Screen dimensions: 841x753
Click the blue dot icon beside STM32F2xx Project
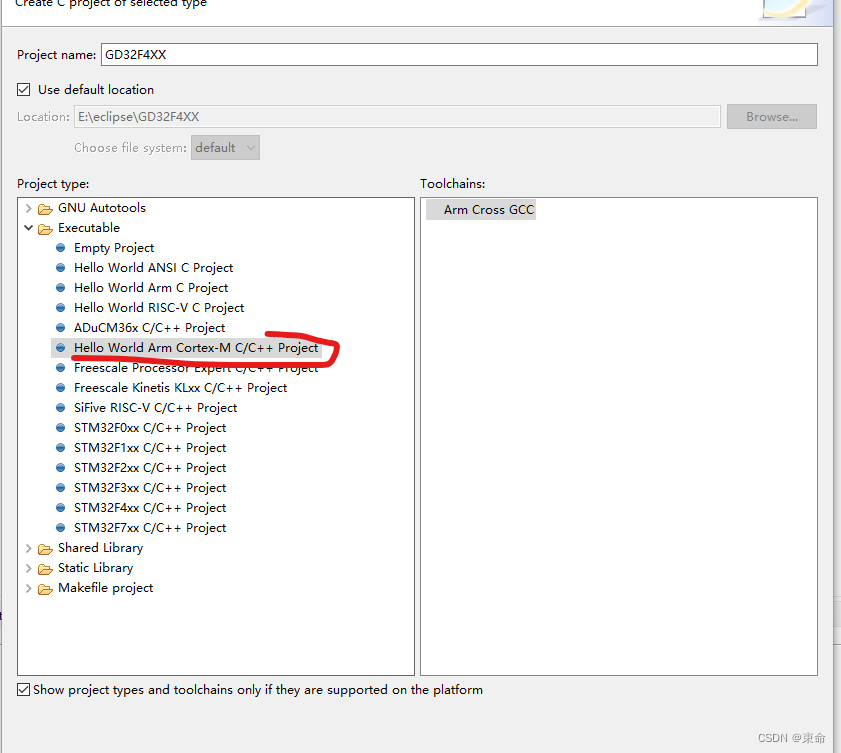[x=61, y=468]
